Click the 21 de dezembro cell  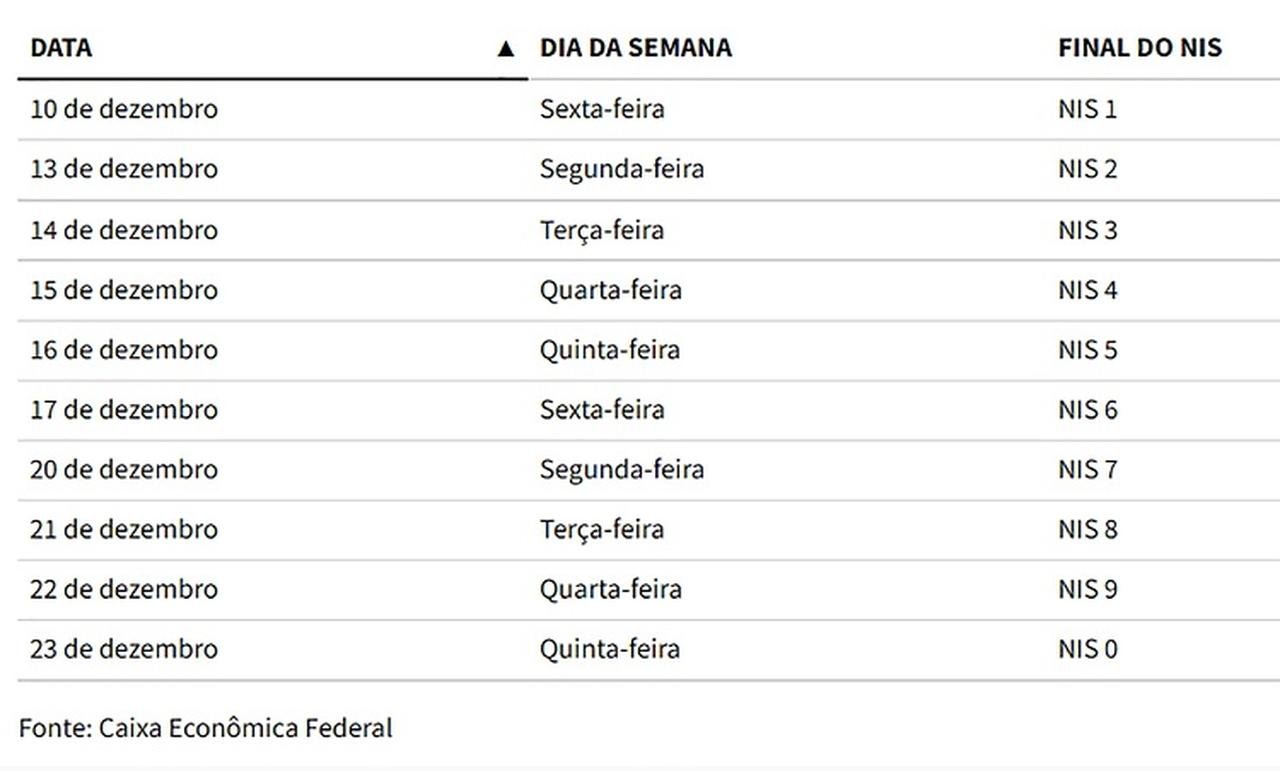pyautogui.click(x=124, y=529)
